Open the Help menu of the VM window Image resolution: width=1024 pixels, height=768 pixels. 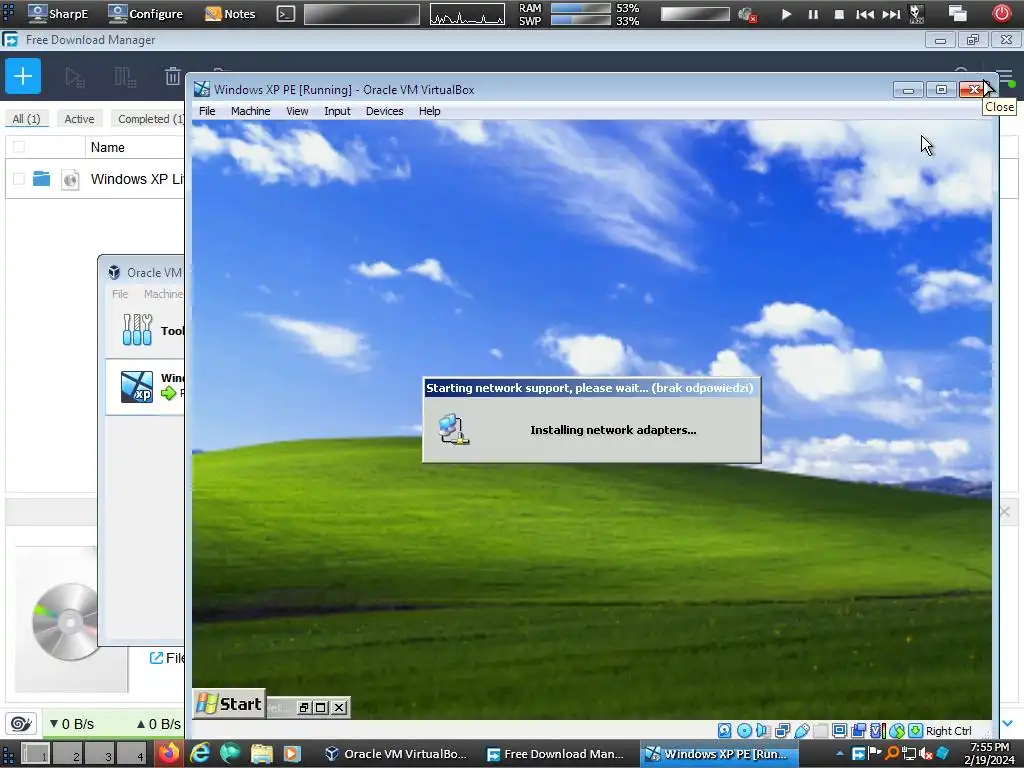pyautogui.click(x=429, y=111)
